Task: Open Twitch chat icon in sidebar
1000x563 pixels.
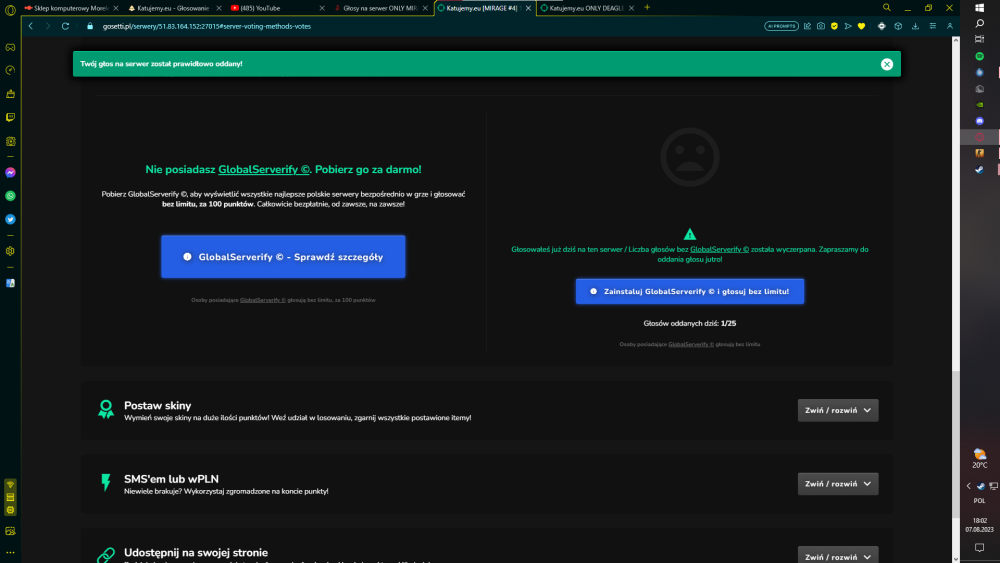Action: 10,117
